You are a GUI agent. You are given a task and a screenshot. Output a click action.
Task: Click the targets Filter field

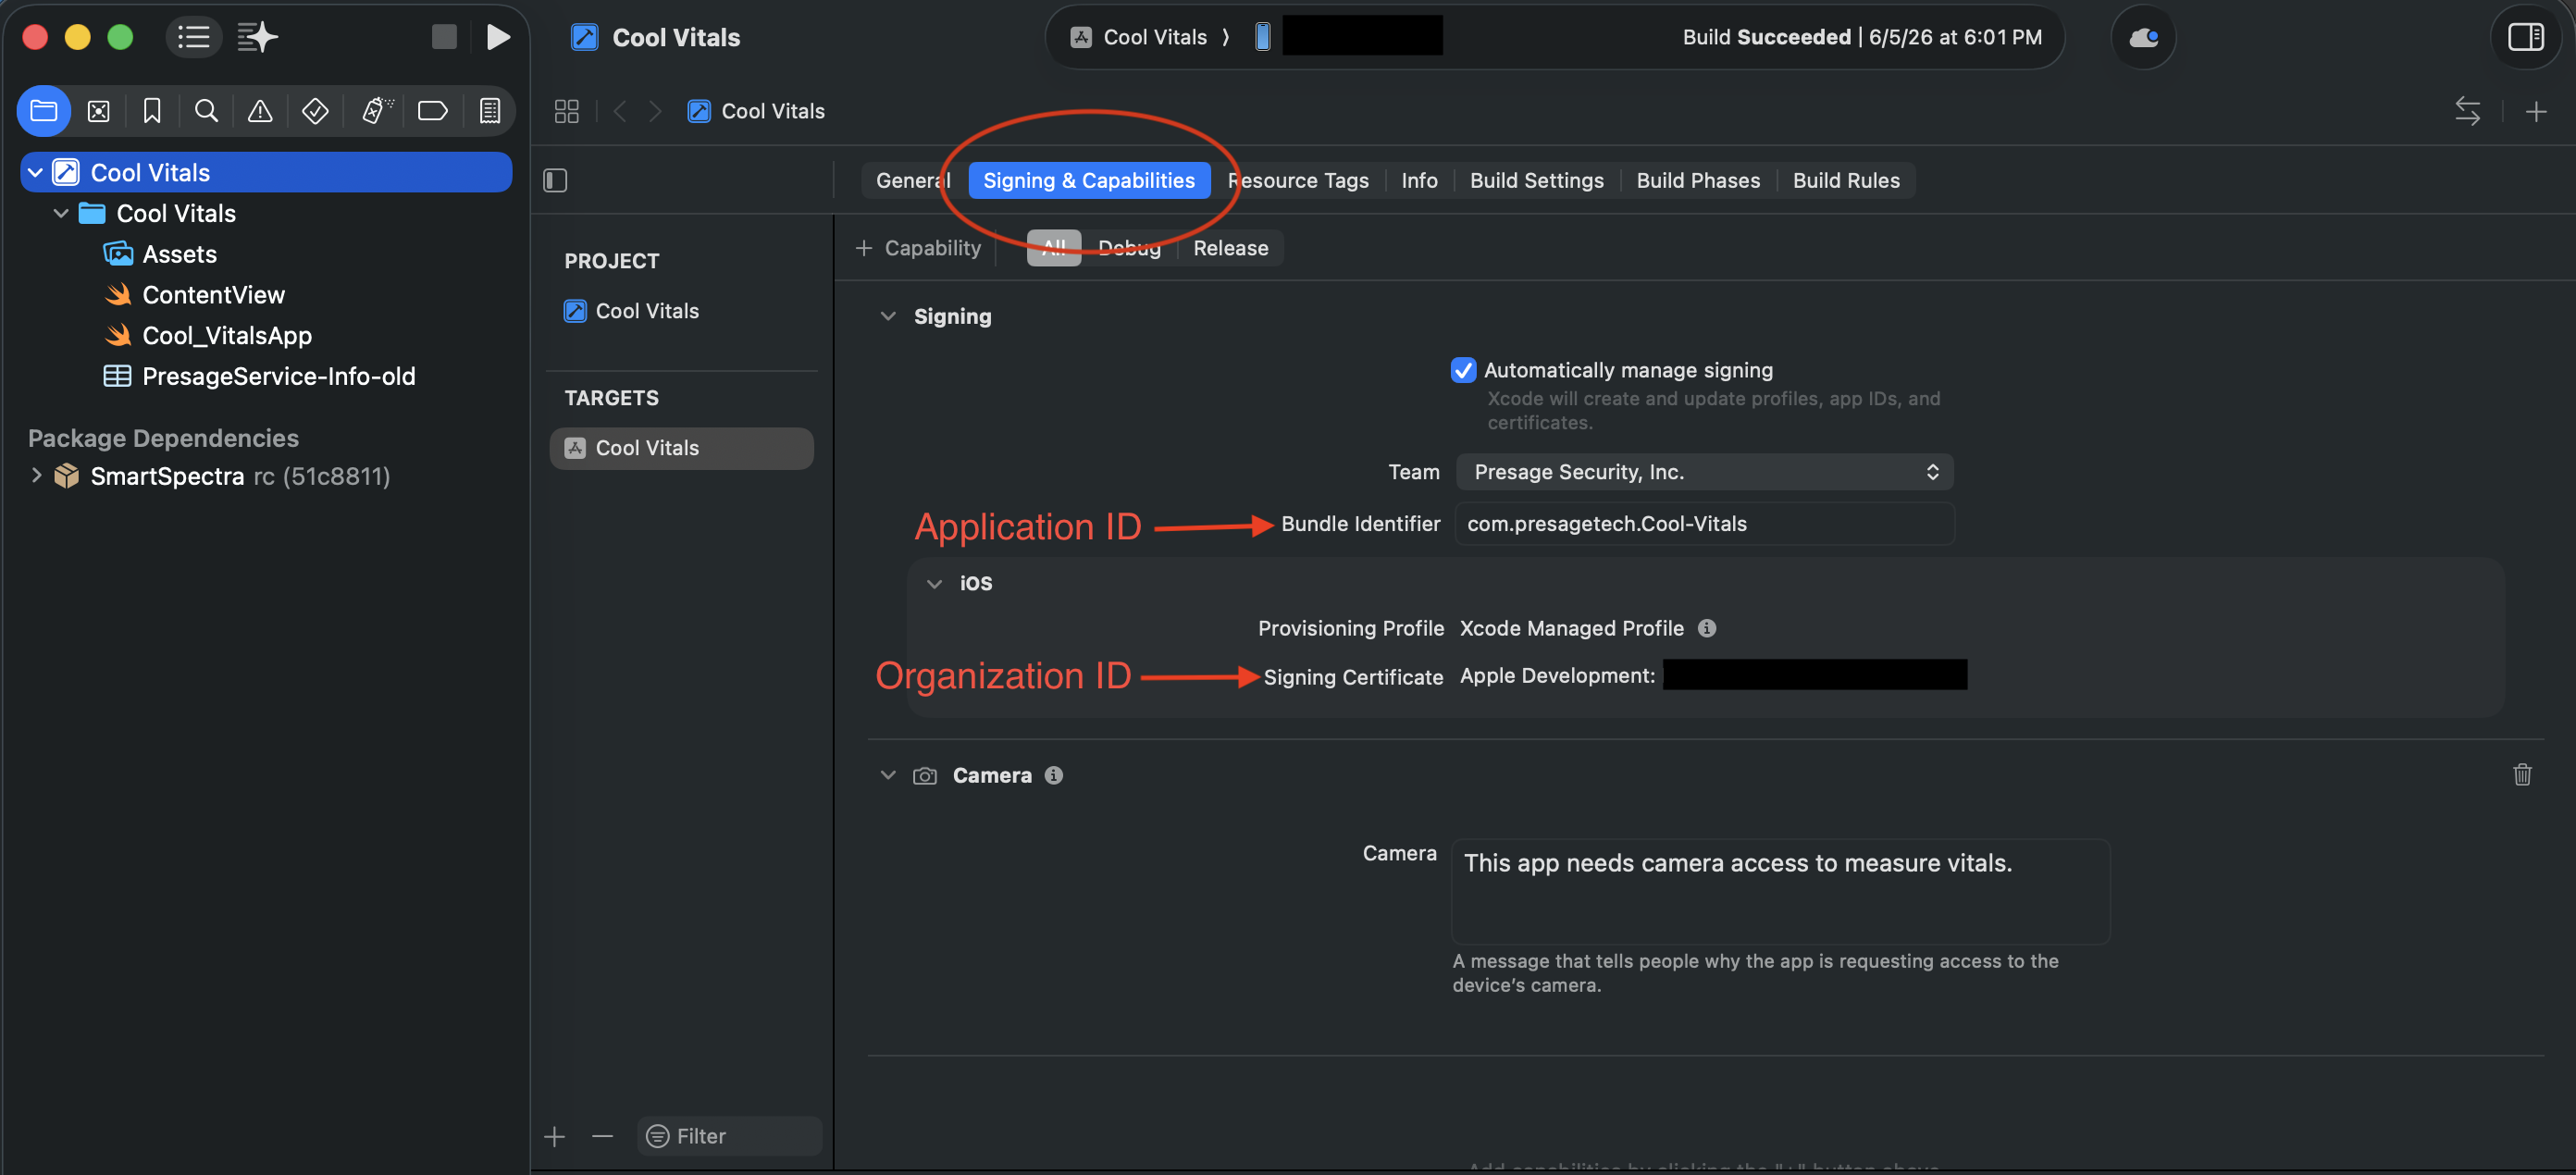point(730,1136)
